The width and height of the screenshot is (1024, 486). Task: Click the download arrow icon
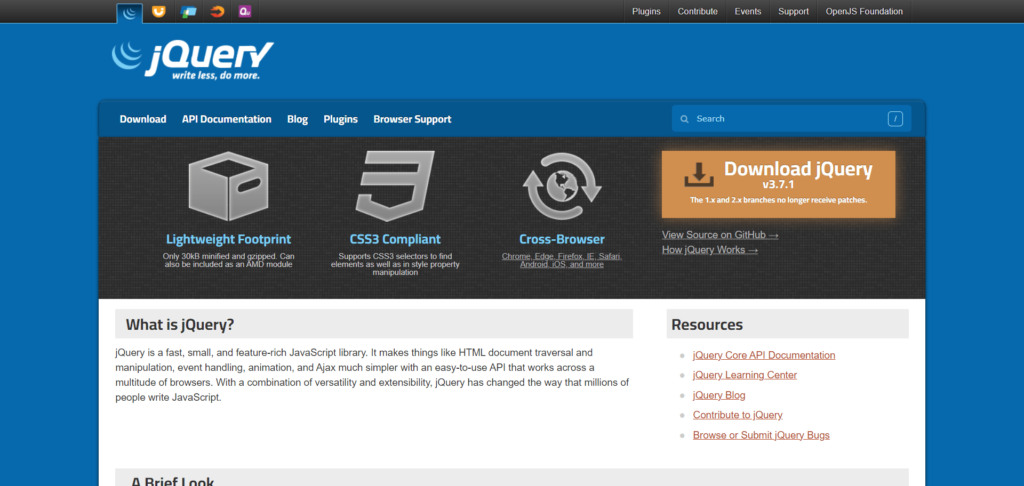[699, 174]
